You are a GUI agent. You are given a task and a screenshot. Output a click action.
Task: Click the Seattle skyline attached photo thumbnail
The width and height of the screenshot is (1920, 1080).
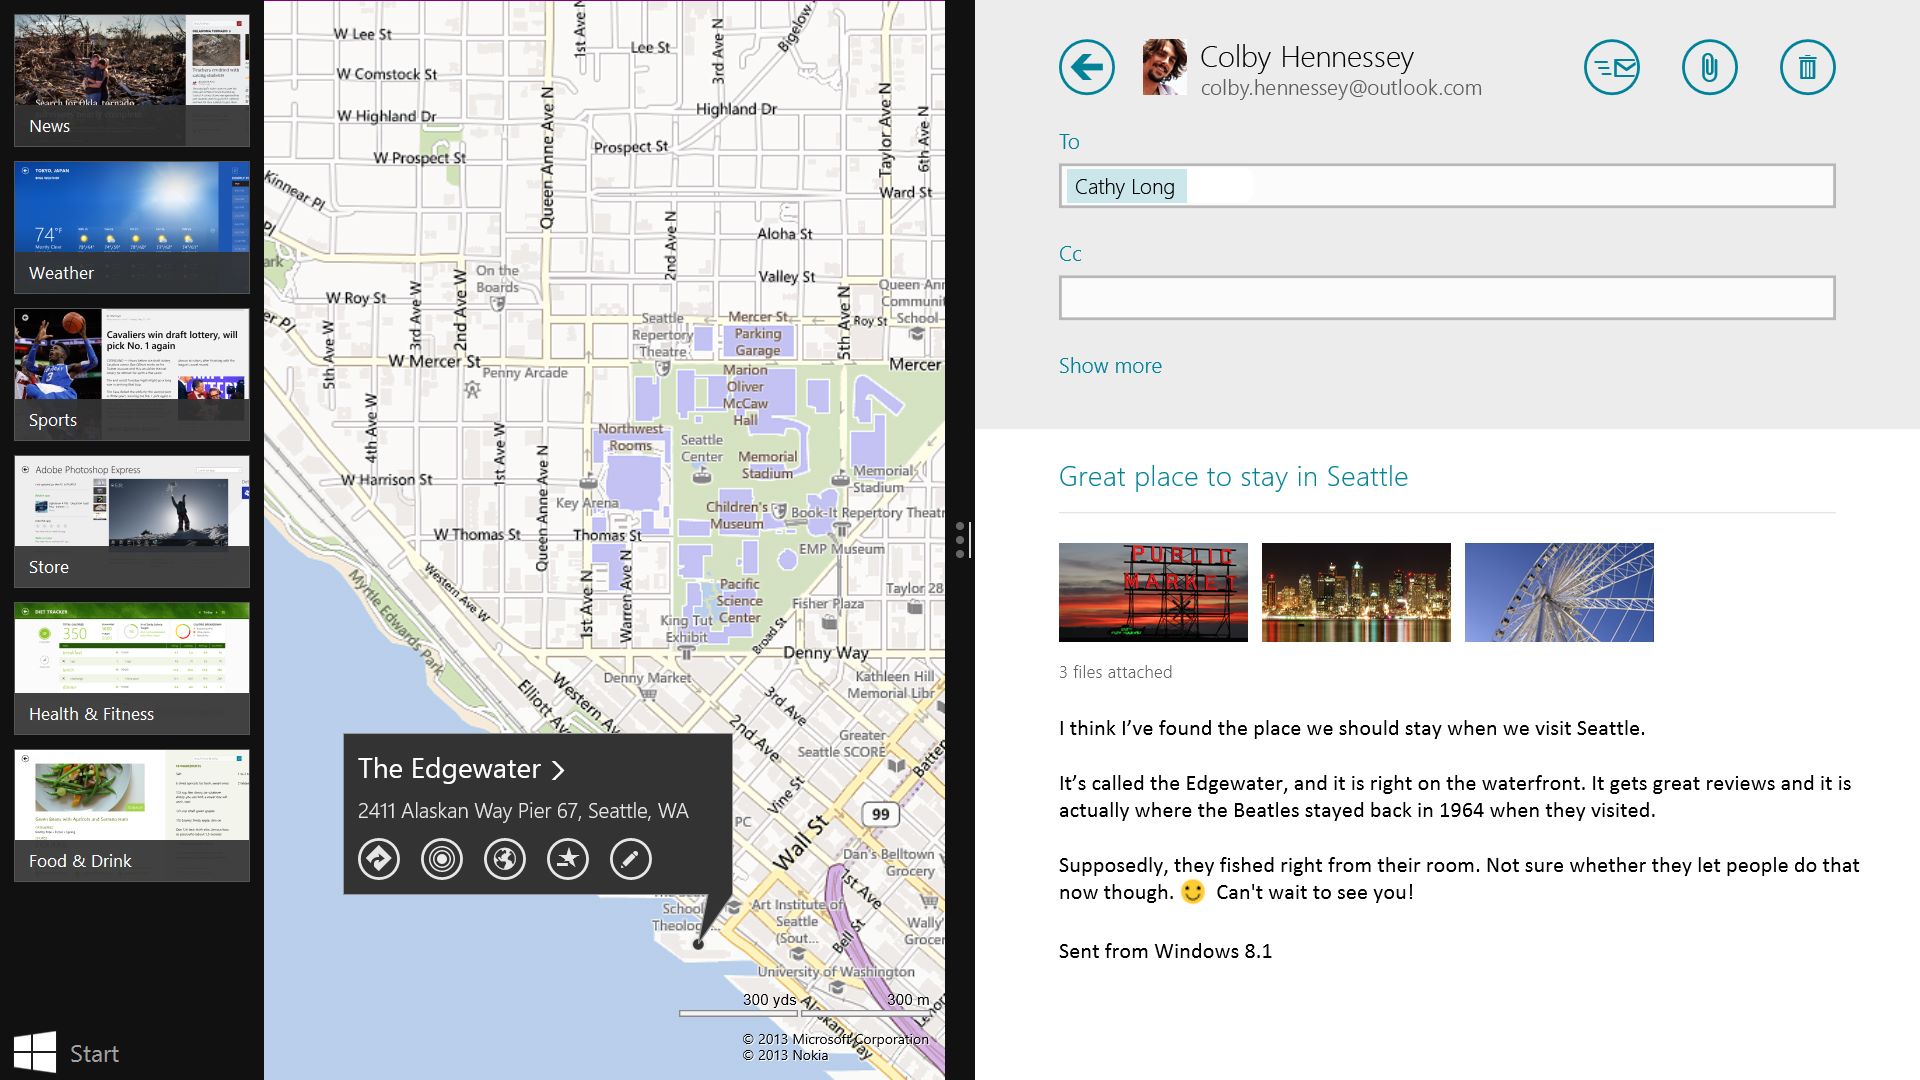click(x=1356, y=592)
